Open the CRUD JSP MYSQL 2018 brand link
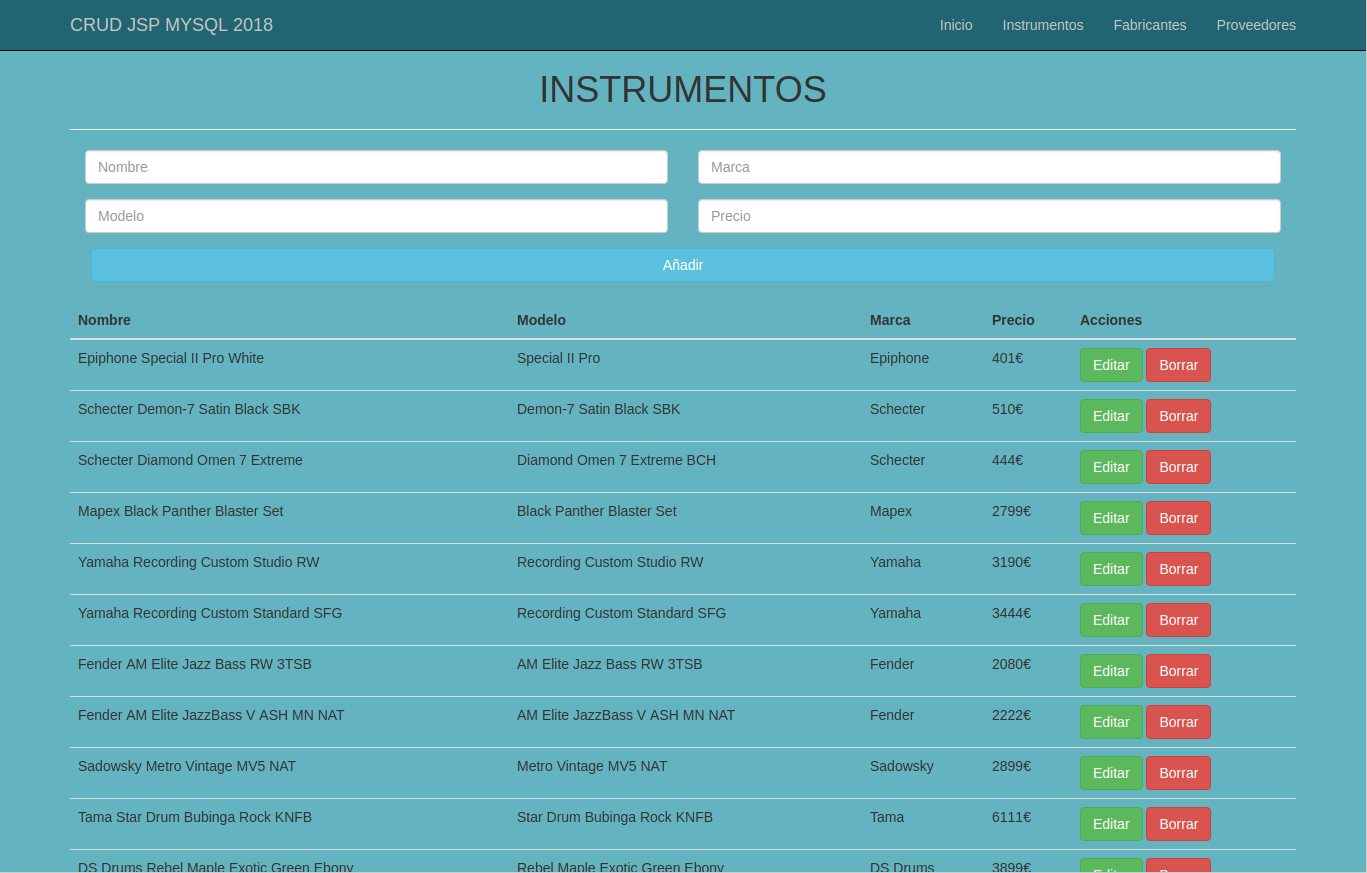Screen dimensions: 1367x873 tap(171, 25)
